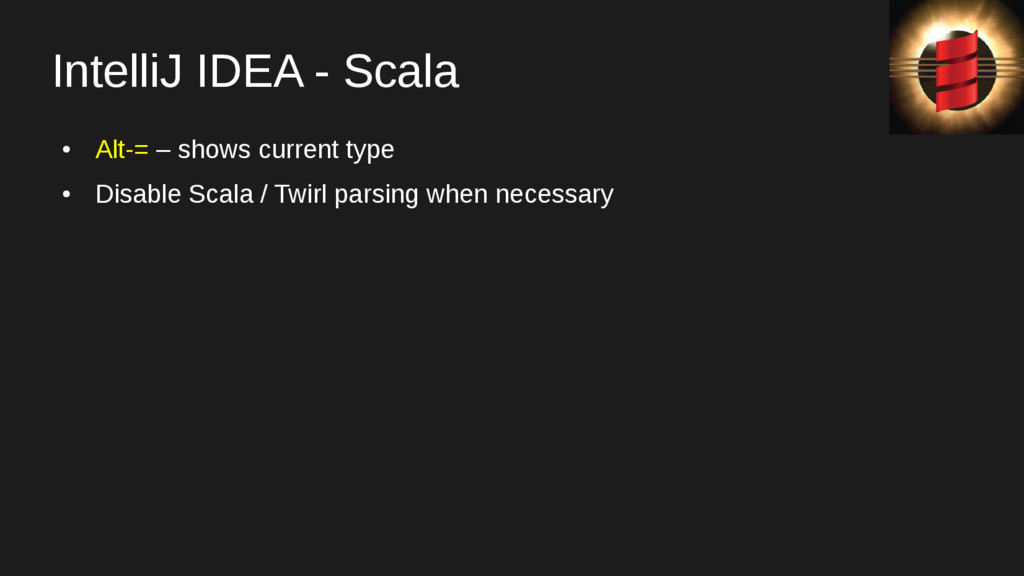Viewport: 1024px width, 576px height.
Task: Click the word type in first bullet
Action: click(370, 150)
